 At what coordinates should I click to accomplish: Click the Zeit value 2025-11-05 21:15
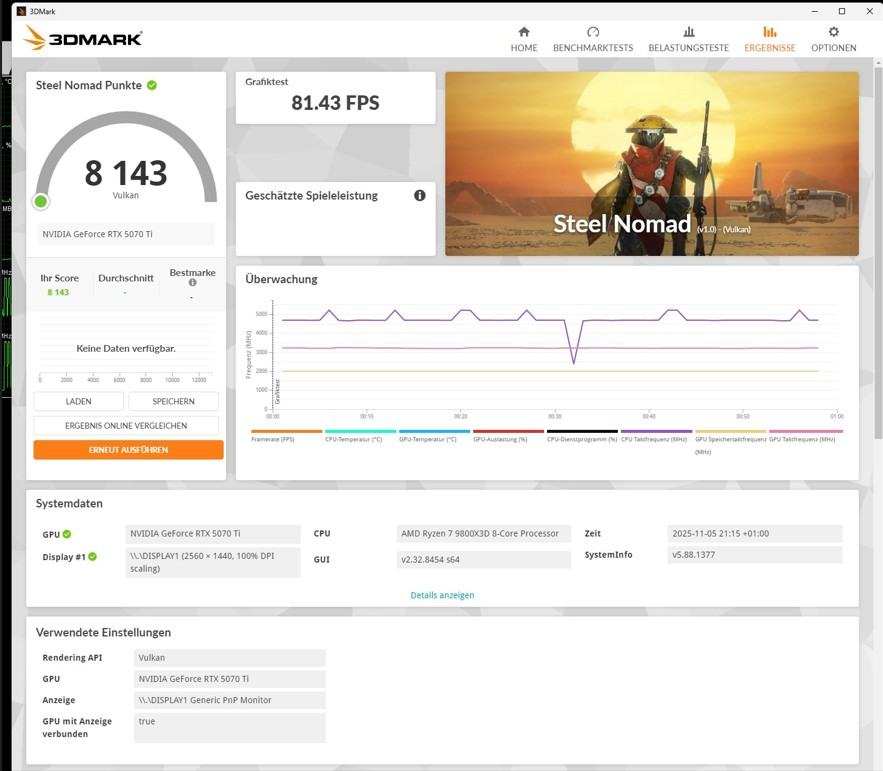[755, 534]
